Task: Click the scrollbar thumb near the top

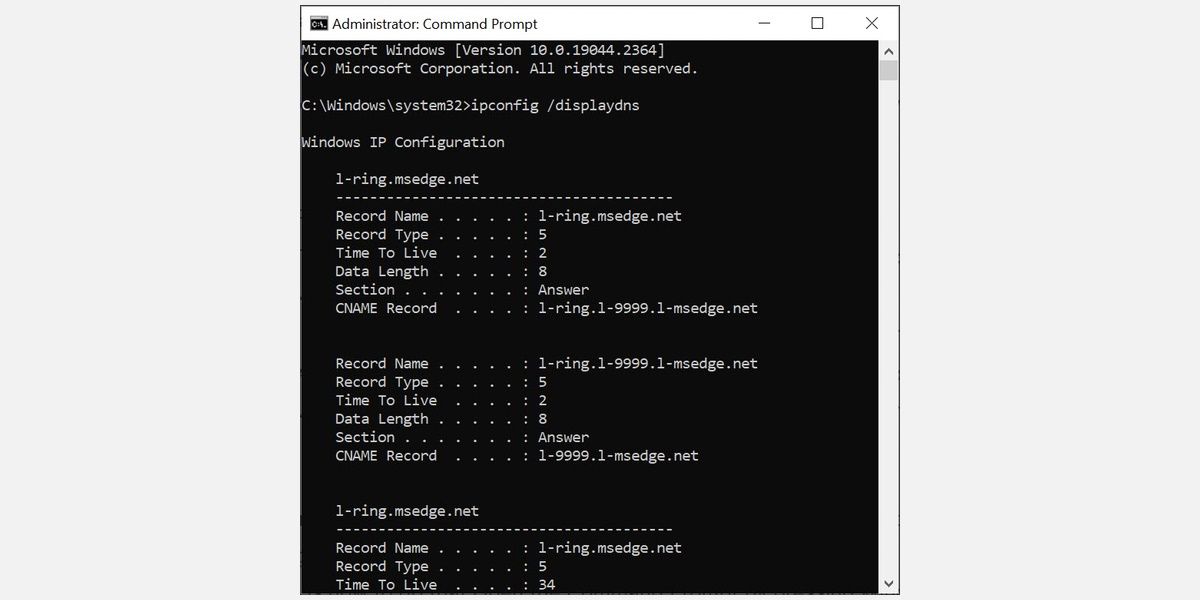Action: (888, 70)
